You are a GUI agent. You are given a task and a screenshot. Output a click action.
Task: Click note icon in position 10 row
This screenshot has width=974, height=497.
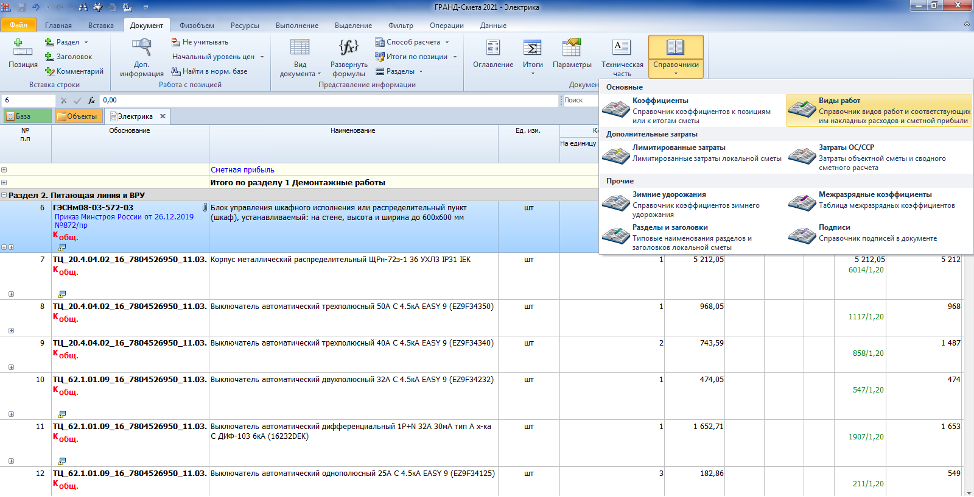coord(61,414)
